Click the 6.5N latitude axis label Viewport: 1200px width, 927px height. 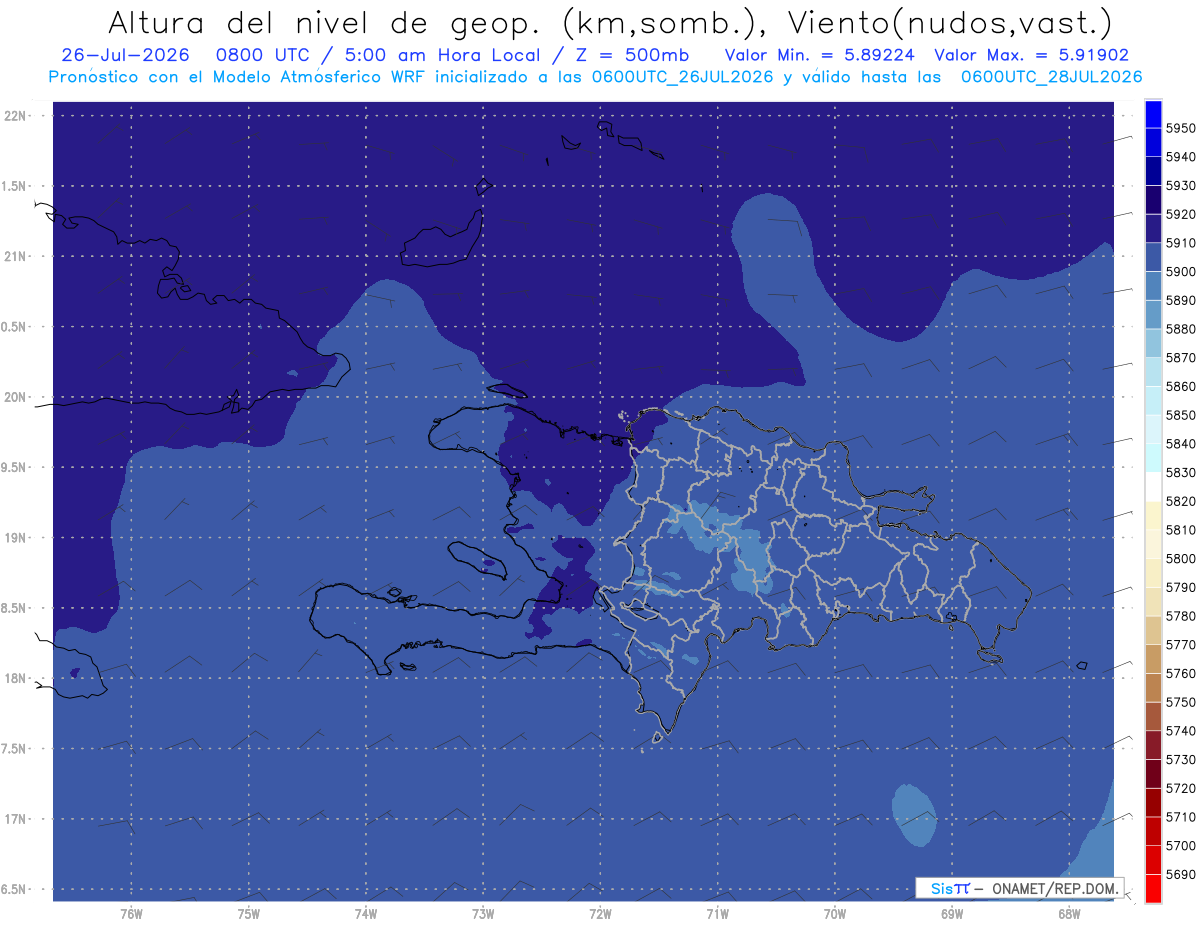(15, 889)
